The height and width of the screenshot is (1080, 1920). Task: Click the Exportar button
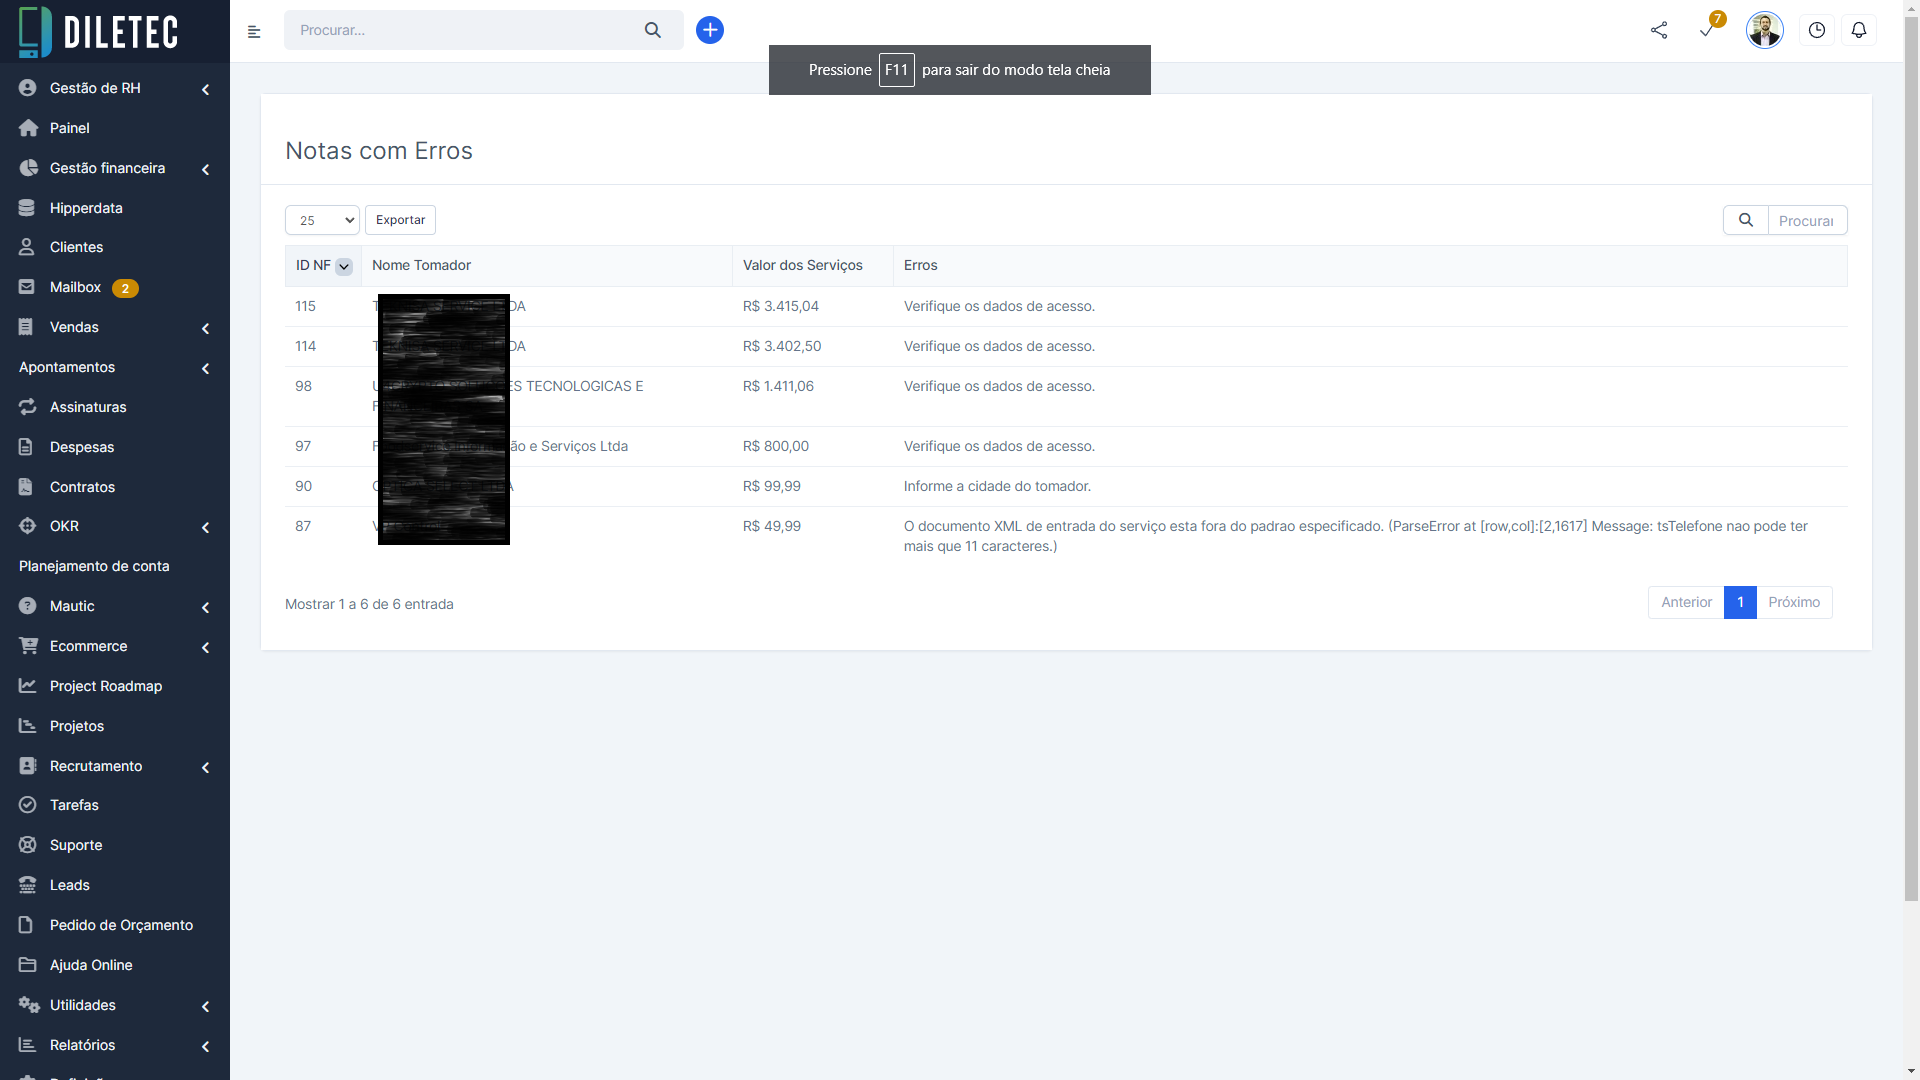coord(400,220)
